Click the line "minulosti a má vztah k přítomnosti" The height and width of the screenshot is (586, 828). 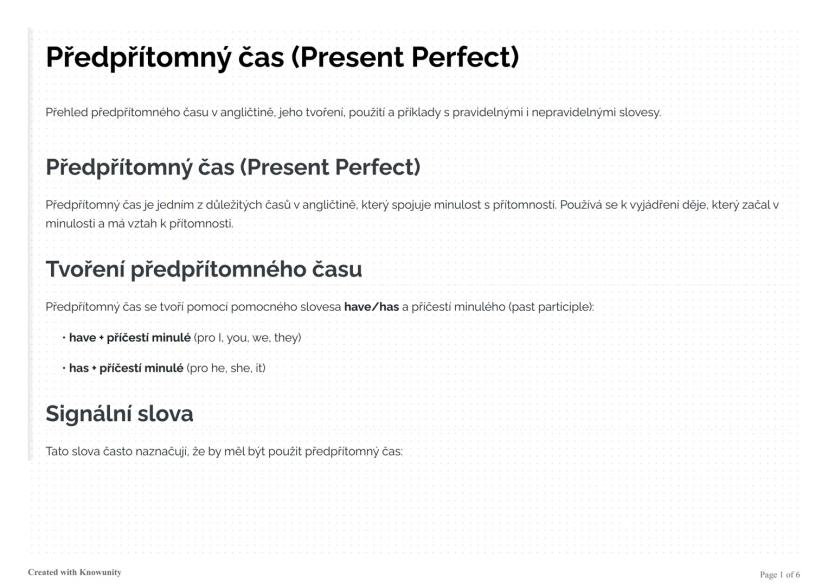(139, 222)
